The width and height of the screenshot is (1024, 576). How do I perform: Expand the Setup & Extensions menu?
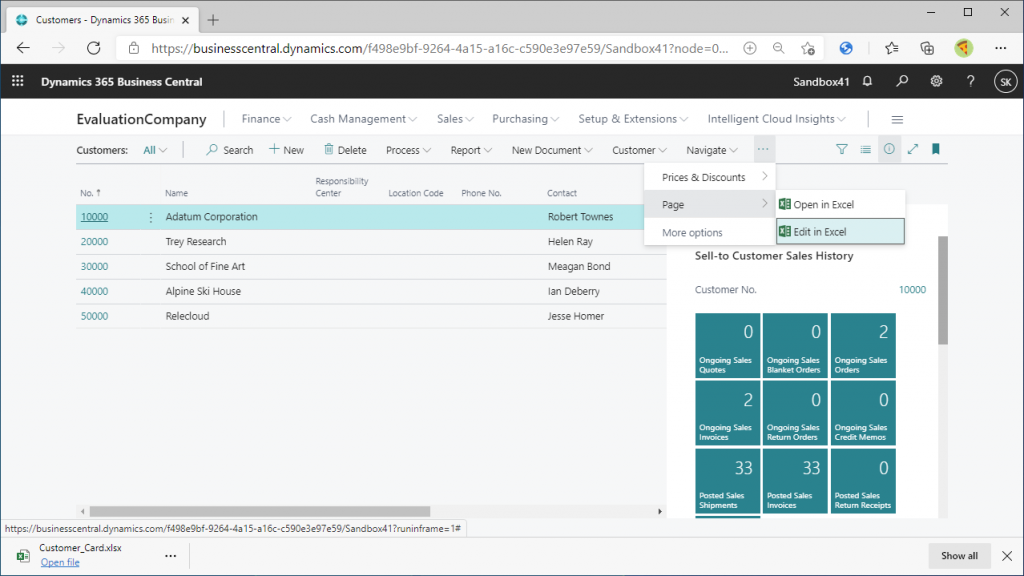[633, 119]
